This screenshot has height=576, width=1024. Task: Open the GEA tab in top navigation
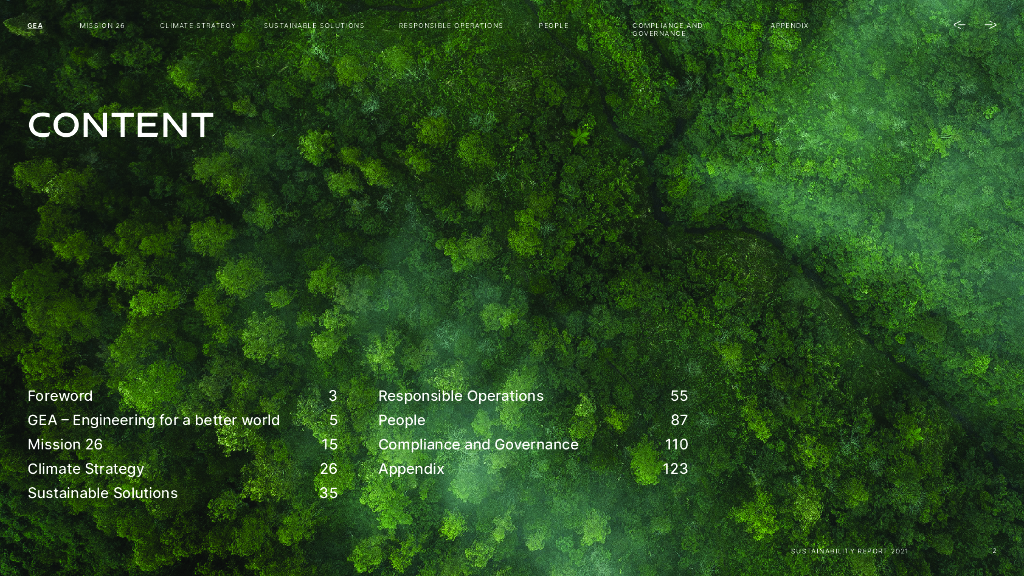pyautogui.click(x=35, y=25)
